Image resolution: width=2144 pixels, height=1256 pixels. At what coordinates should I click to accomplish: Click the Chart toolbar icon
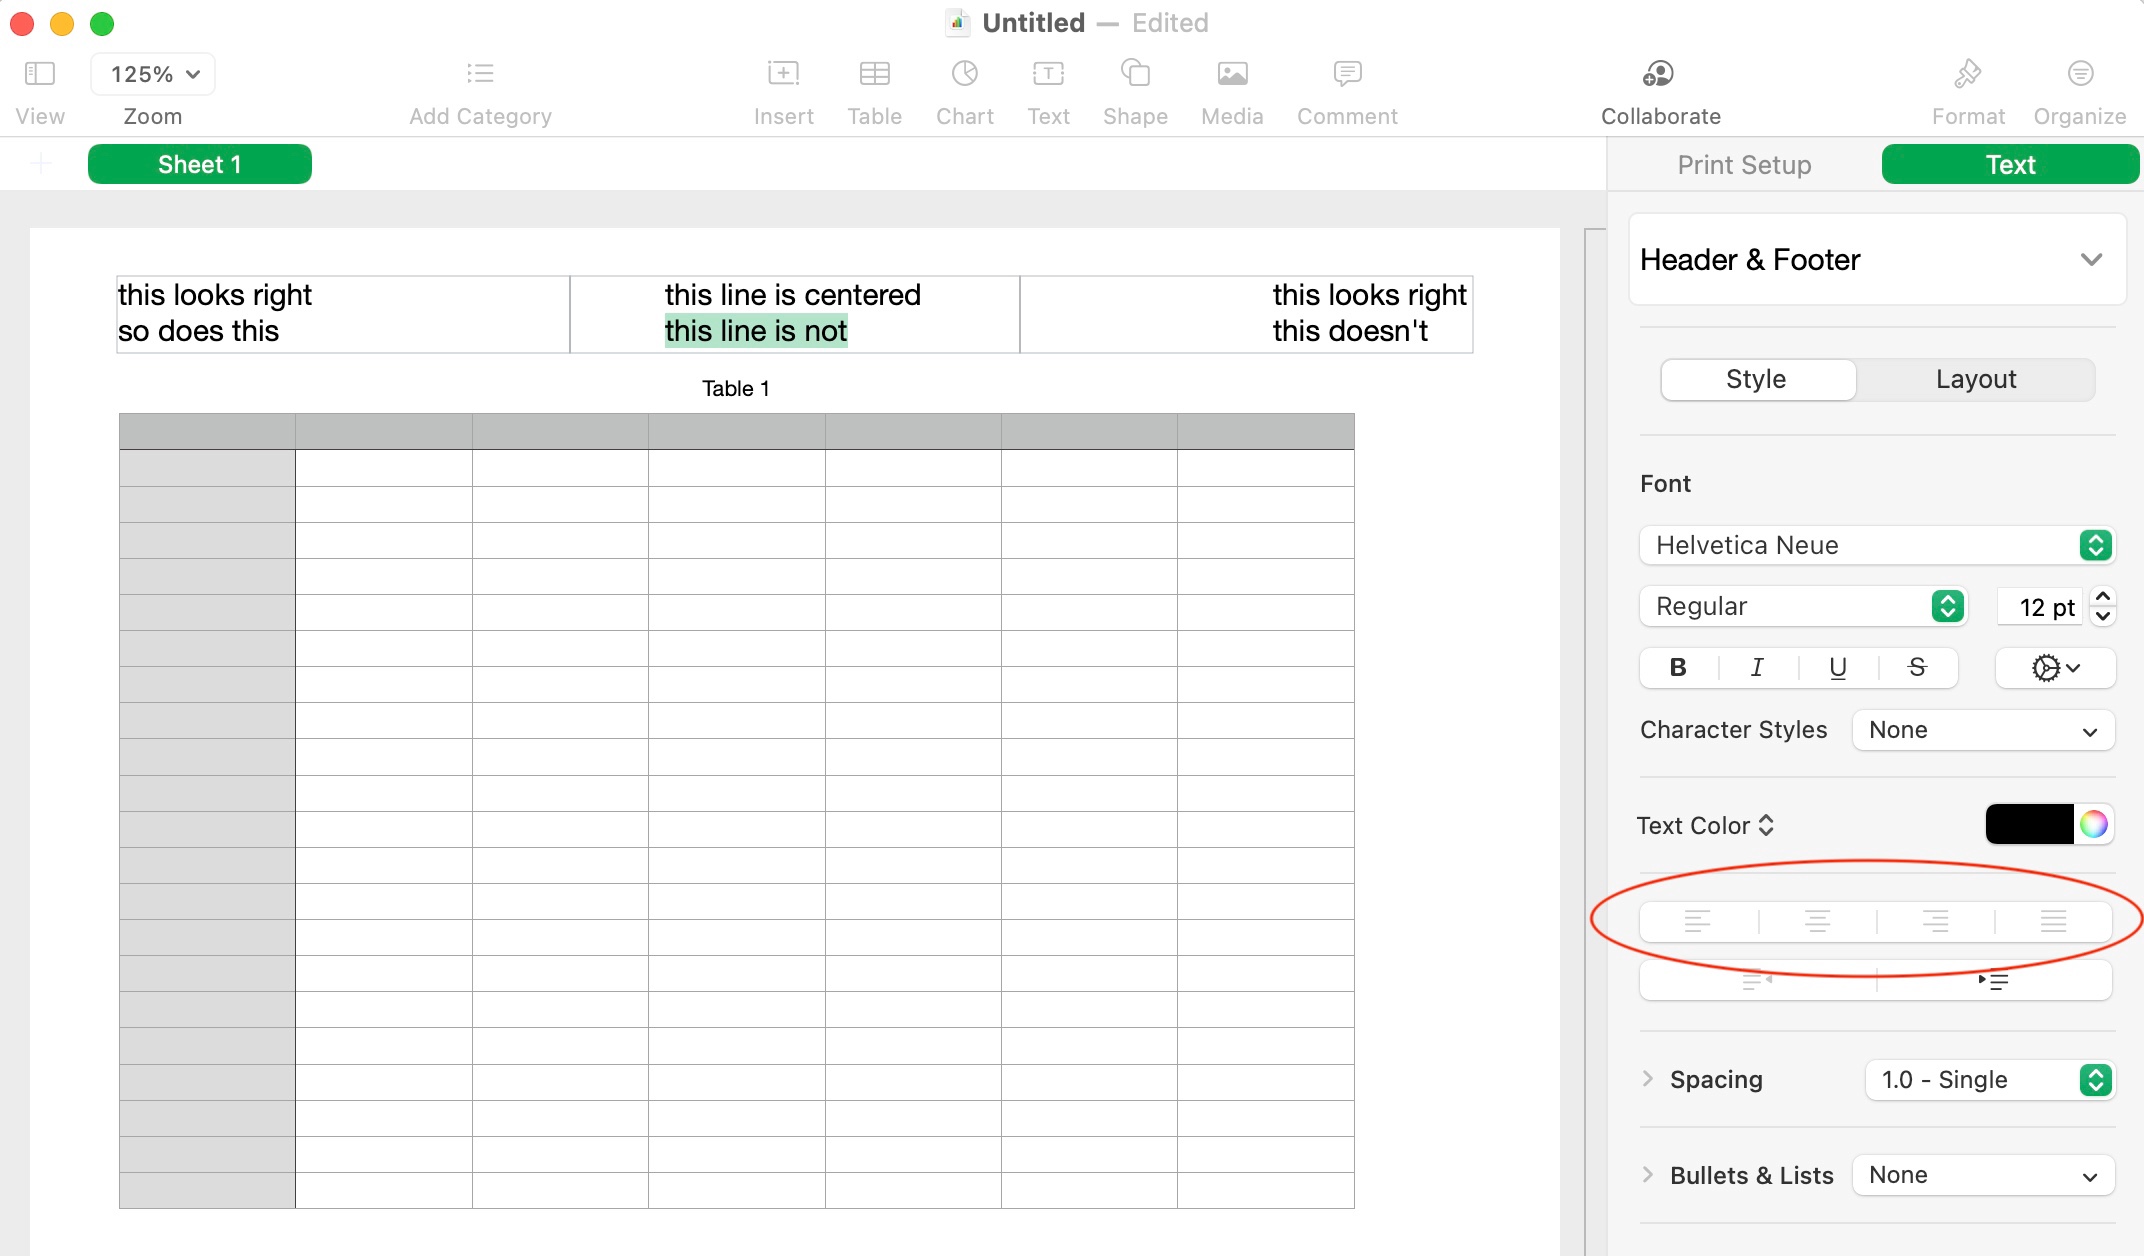pyautogui.click(x=964, y=74)
